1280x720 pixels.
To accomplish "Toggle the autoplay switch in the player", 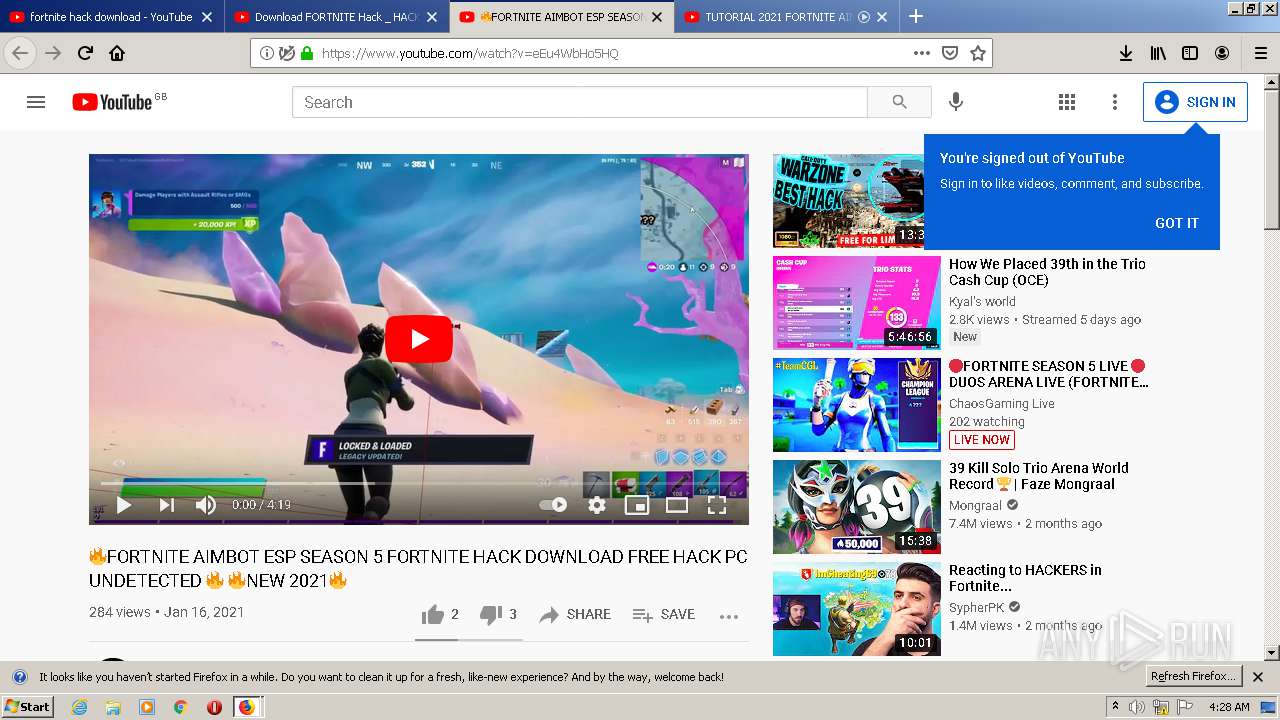I will click(553, 505).
